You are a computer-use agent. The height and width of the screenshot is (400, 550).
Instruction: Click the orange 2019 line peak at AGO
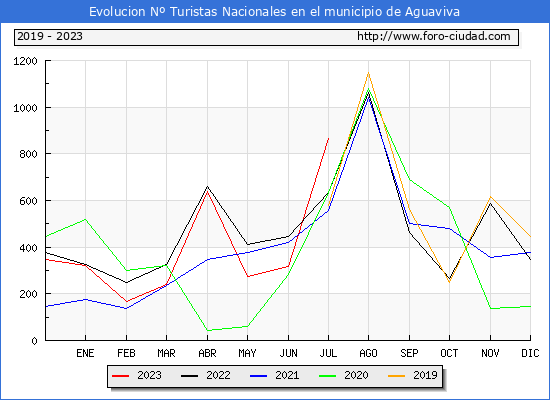[x=368, y=73]
